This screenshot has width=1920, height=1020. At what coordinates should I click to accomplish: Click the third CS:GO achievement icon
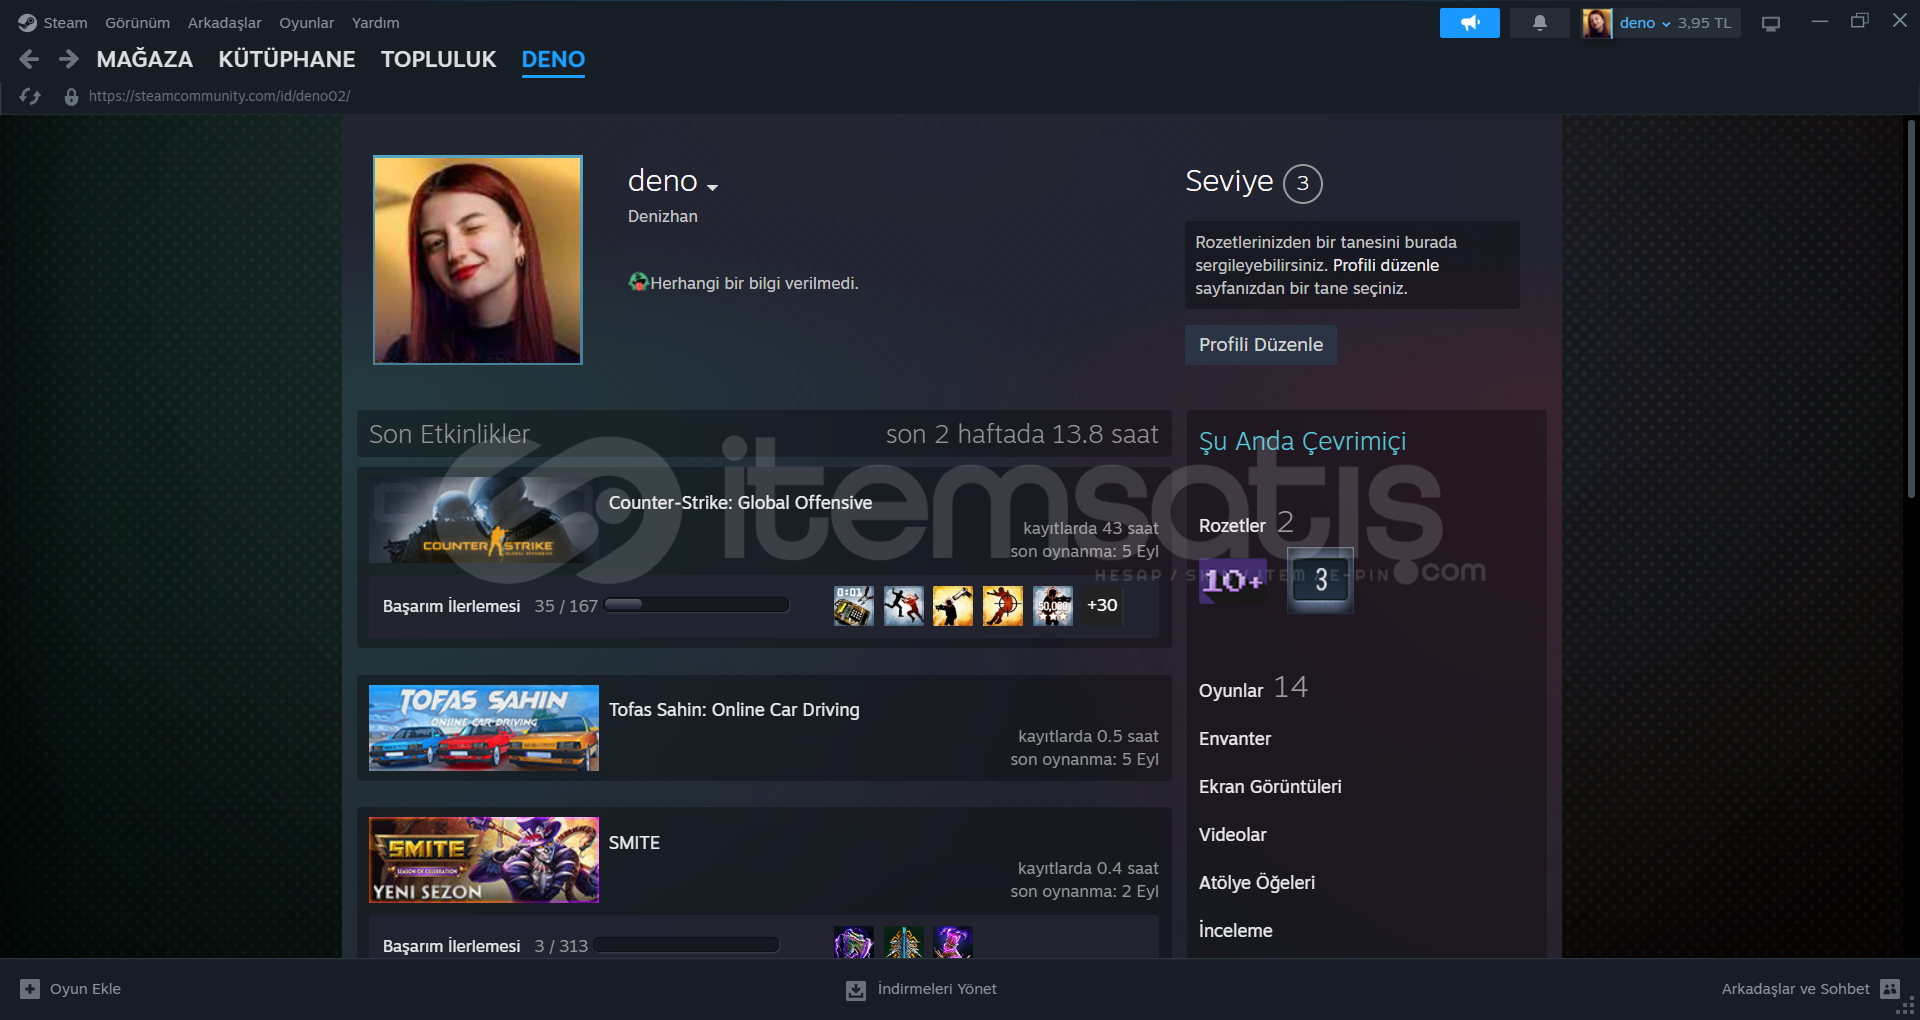pyautogui.click(x=953, y=606)
